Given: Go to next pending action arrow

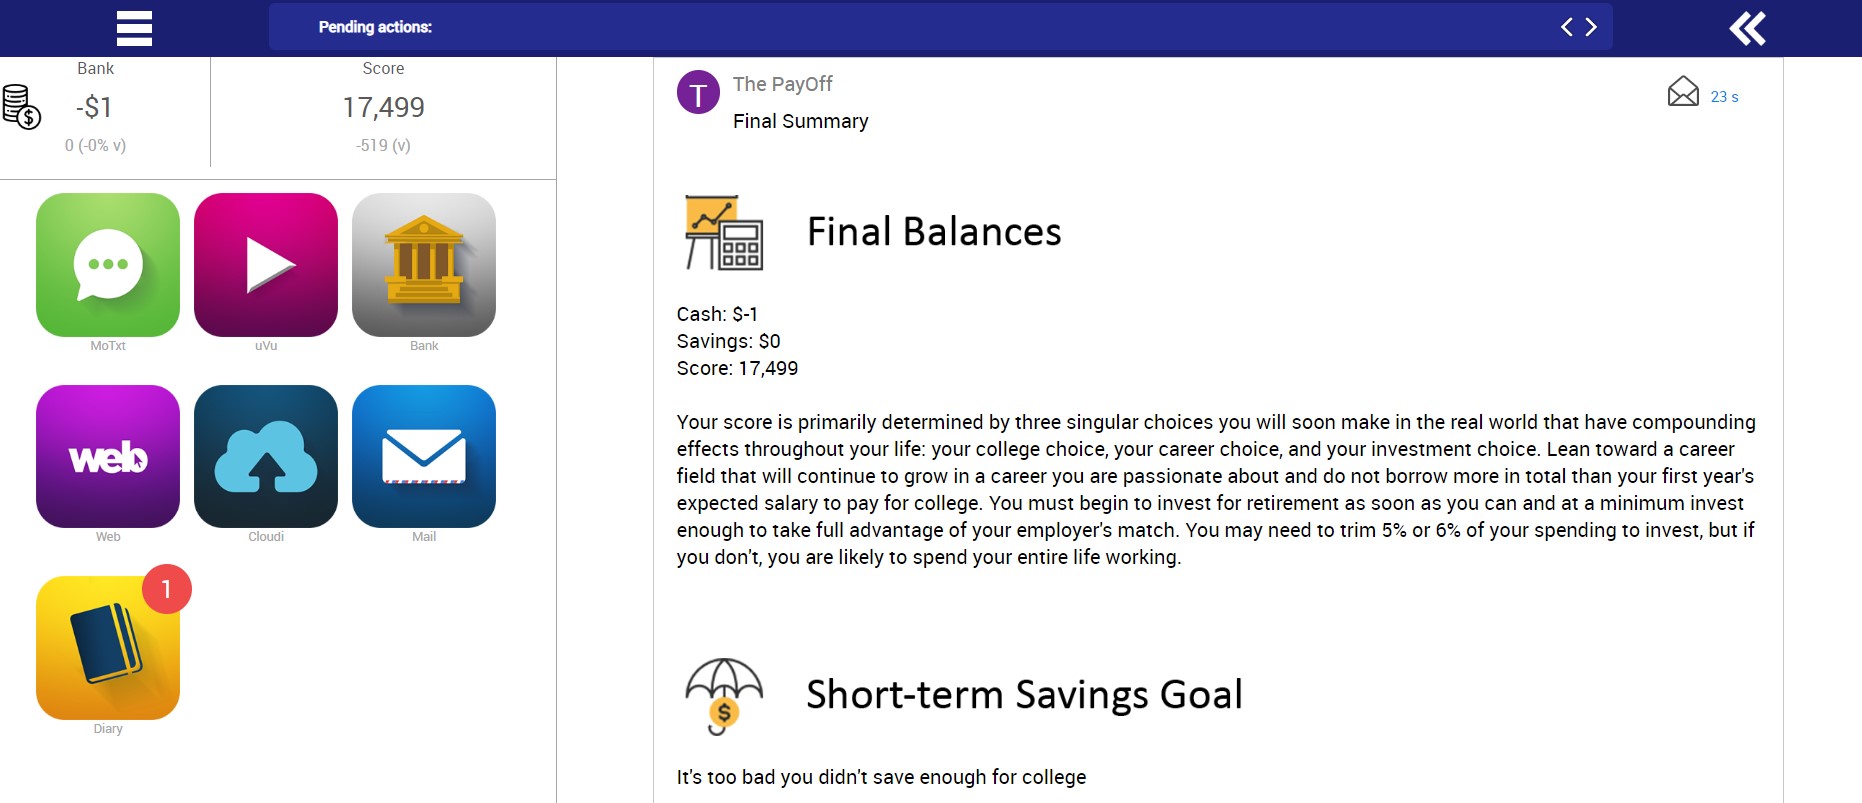Looking at the screenshot, I should pyautogui.click(x=1591, y=27).
